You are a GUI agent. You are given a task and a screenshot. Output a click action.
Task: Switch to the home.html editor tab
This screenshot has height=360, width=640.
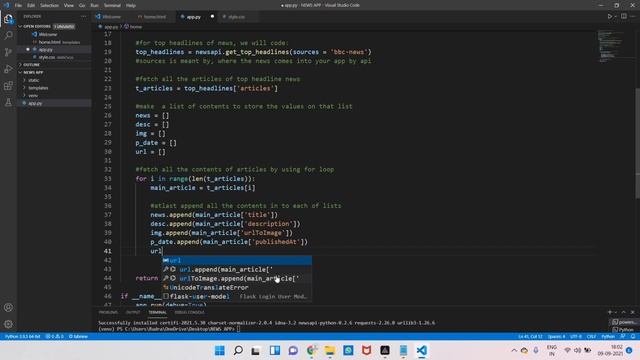pos(154,17)
